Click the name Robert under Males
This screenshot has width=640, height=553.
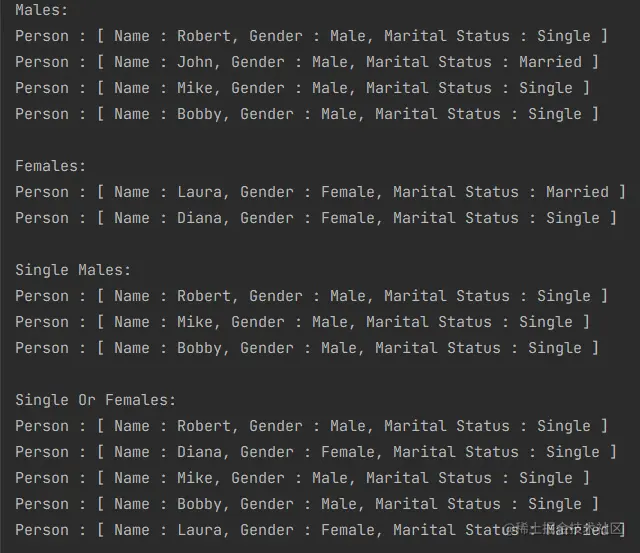point(204,36)
